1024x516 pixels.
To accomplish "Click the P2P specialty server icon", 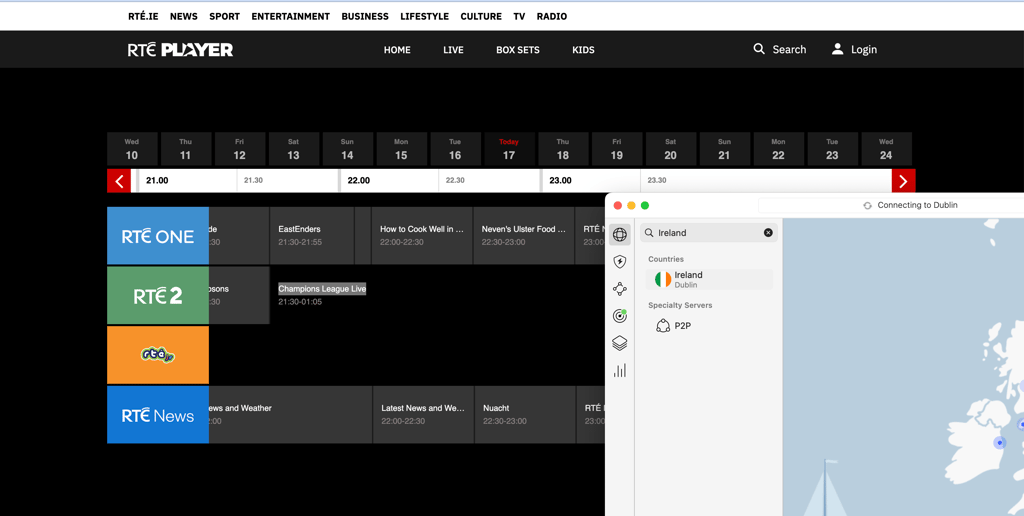I will coord(663,325).
